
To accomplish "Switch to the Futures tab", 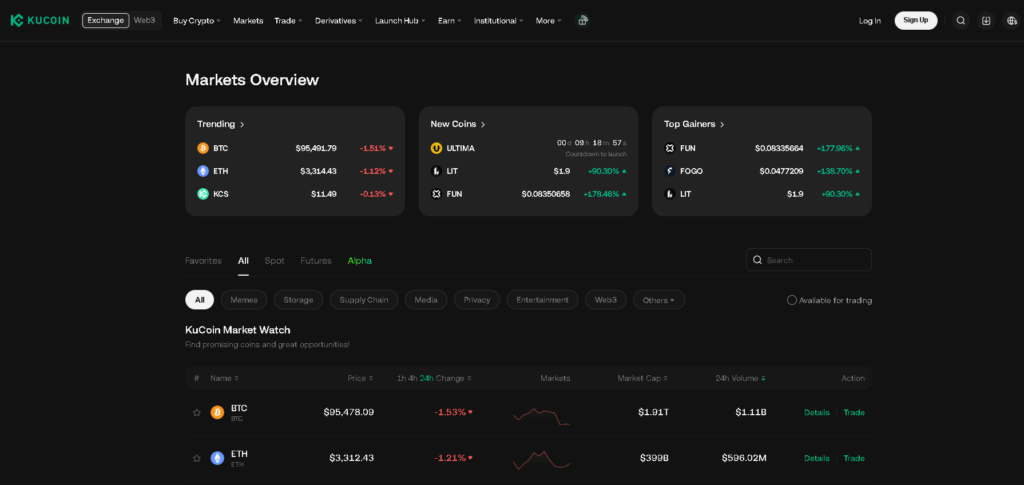I will tap(316, 260).
